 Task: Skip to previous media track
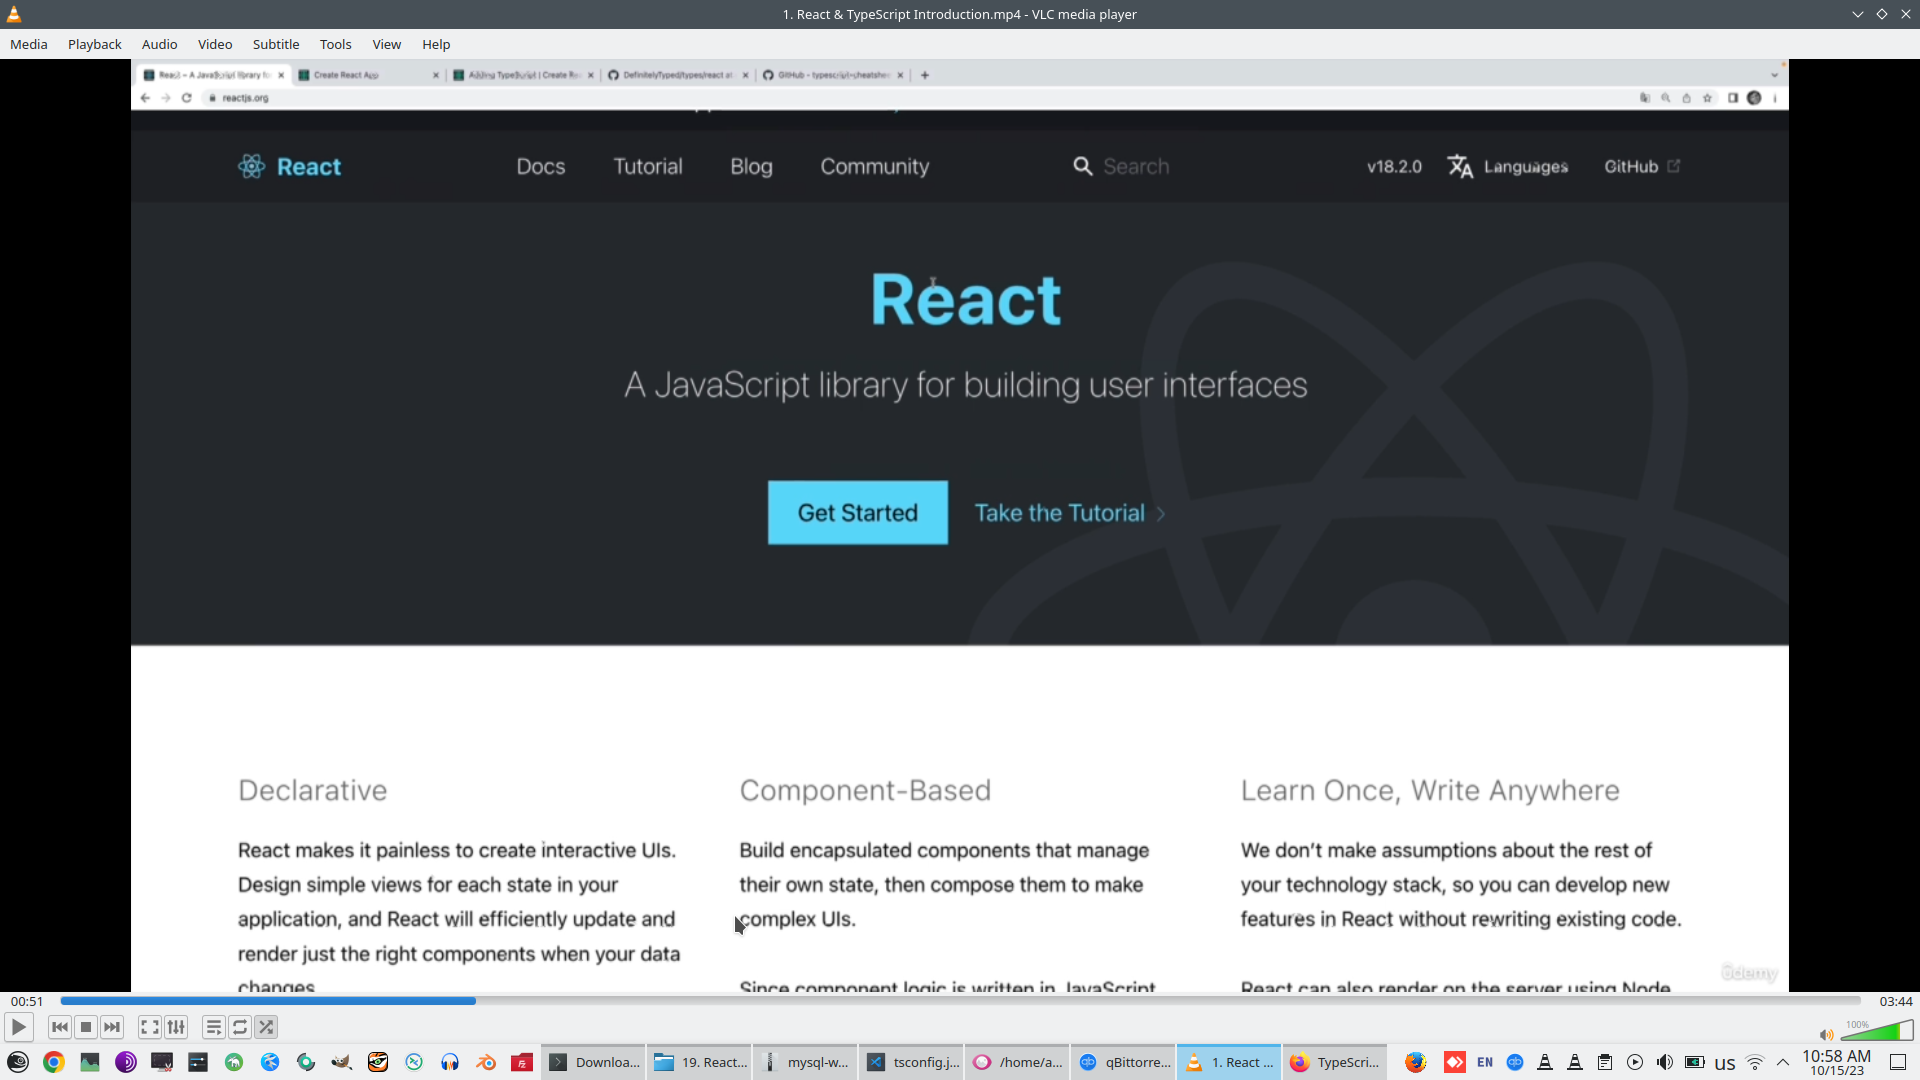(60, 1027)
